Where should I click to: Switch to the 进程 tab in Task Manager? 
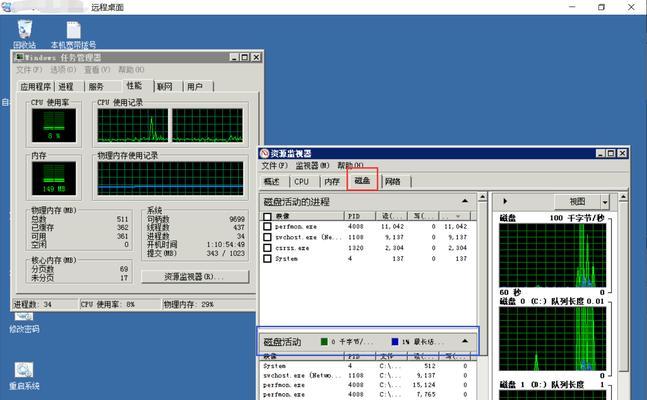66,87
